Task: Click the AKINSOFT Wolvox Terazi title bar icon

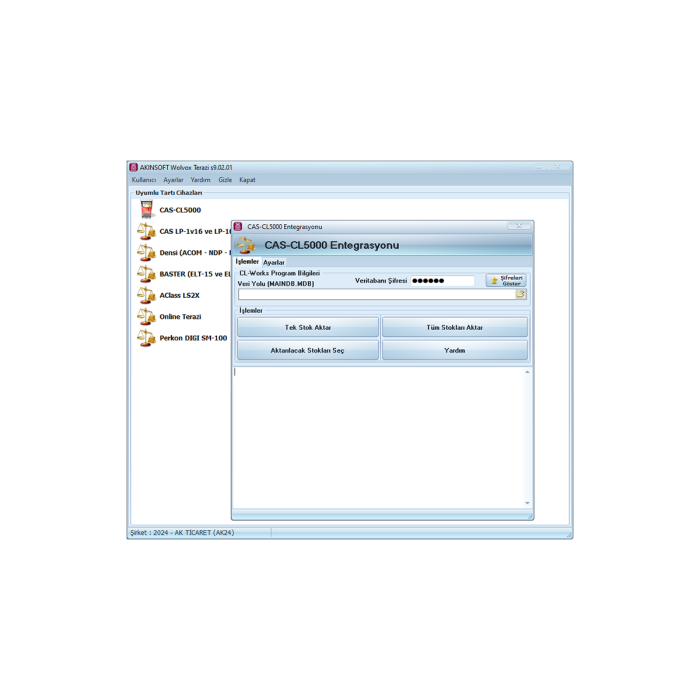Action: [133, 167]
